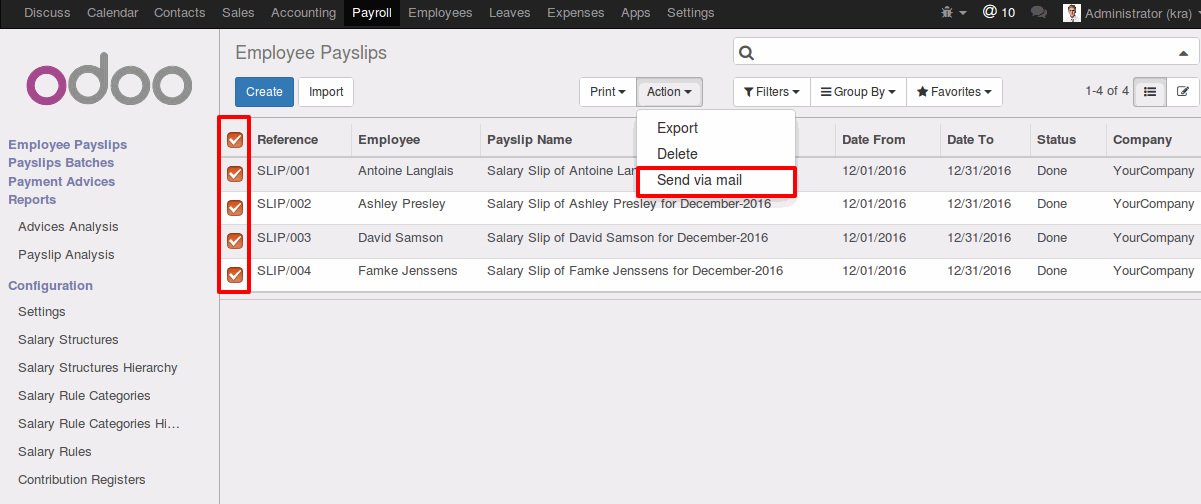The width and height of the screenshot is (1201, 504).
Task: Choose Delete from the Action menu
Action: [677, 154]
